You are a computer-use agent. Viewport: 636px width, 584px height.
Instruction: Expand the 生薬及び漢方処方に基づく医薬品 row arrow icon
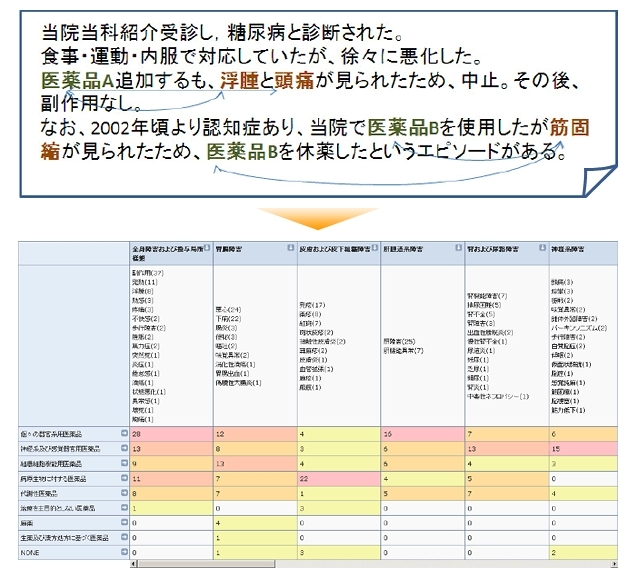pyautogui.click(x=124, y=537)
